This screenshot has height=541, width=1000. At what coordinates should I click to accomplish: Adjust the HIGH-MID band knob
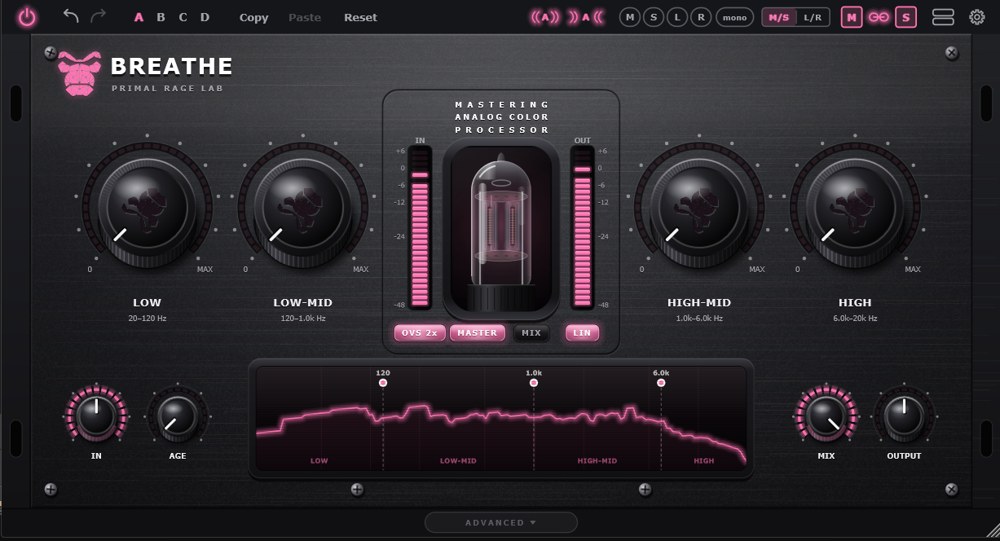pyautogui.click(x=699, y=207)
